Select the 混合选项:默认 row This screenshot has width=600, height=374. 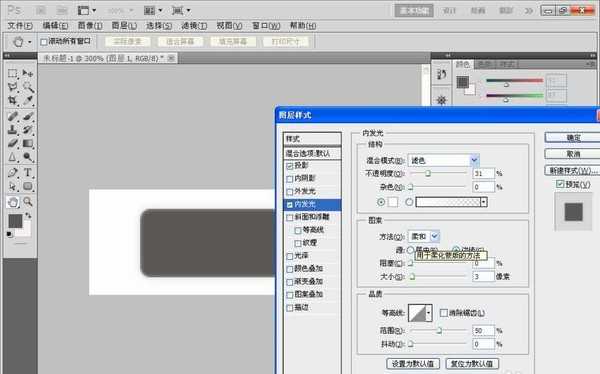point(312,154)
